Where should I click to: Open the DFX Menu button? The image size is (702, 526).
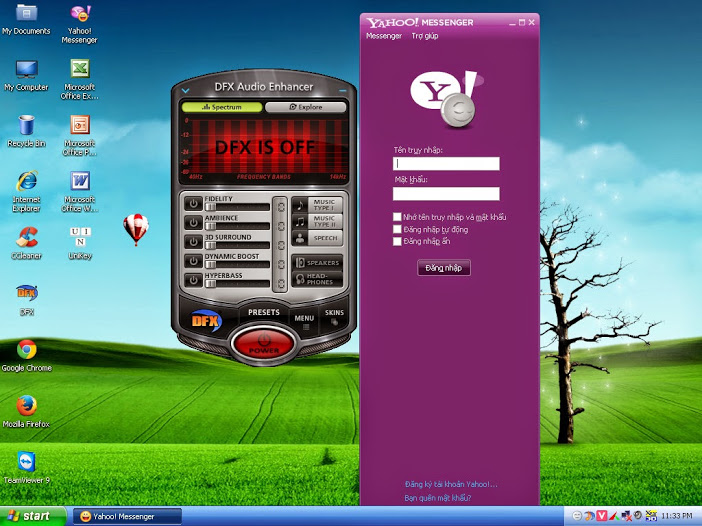click(x=304, y=321)
